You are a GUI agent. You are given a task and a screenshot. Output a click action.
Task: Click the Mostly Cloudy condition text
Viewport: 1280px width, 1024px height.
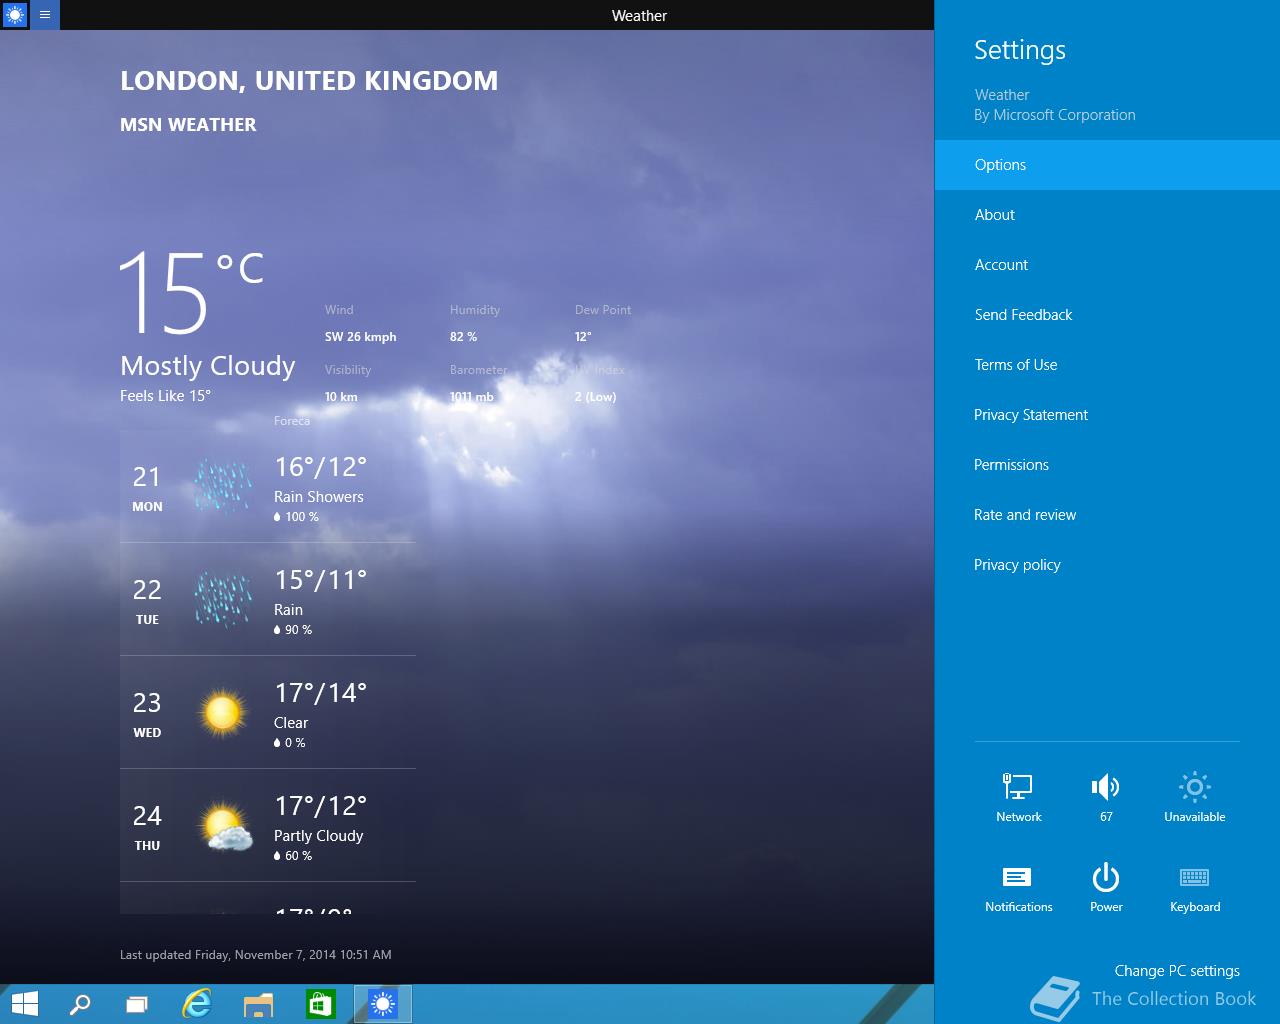point(208,366)
